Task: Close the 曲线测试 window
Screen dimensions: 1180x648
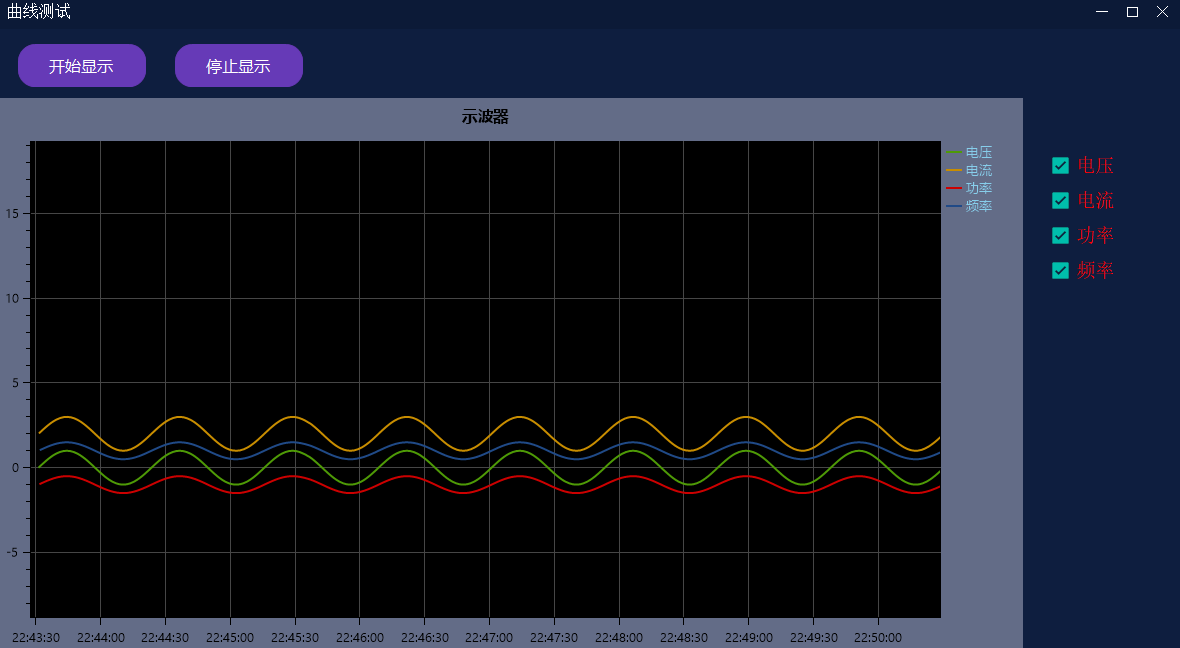Action: 1162,12
